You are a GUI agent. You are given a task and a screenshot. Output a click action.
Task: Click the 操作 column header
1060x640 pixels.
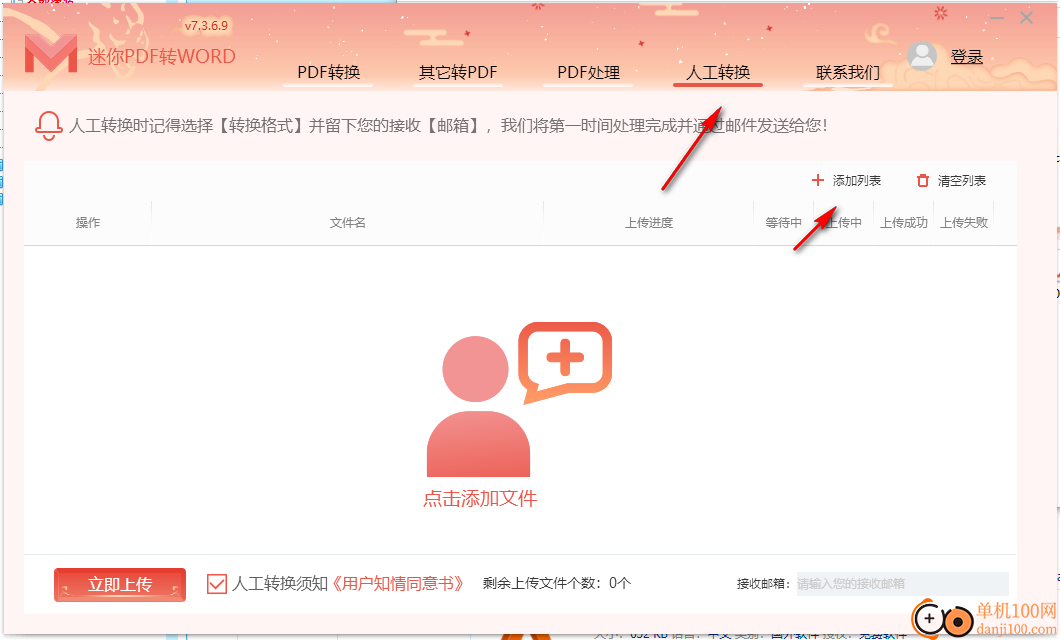pos(88,222)
